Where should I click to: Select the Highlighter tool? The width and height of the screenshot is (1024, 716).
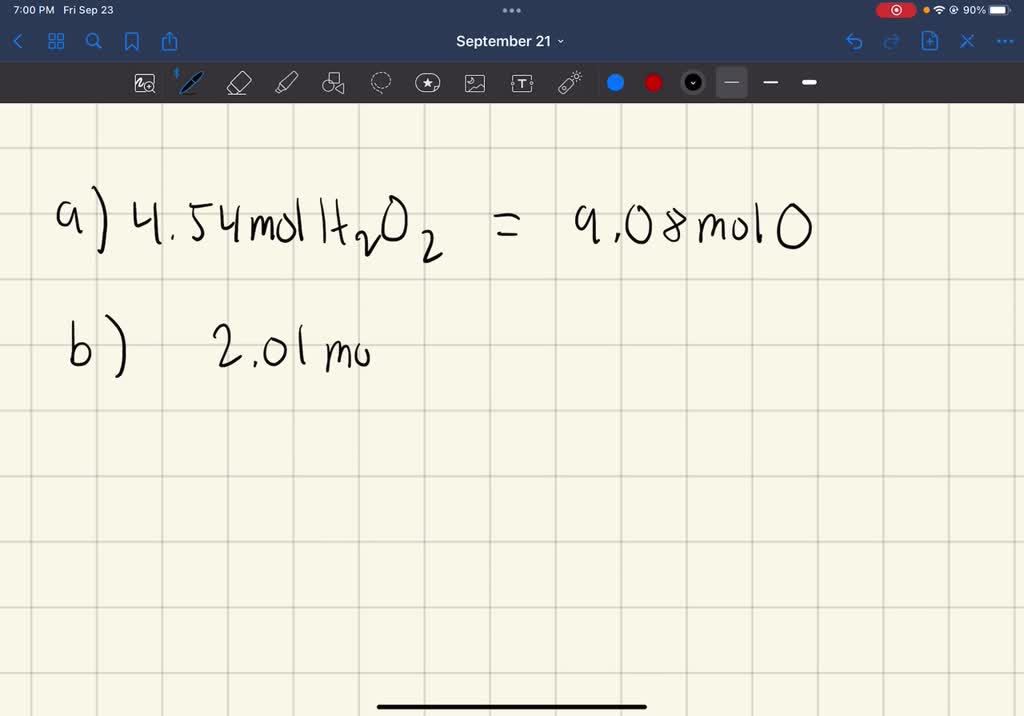[x=287, y=82]
